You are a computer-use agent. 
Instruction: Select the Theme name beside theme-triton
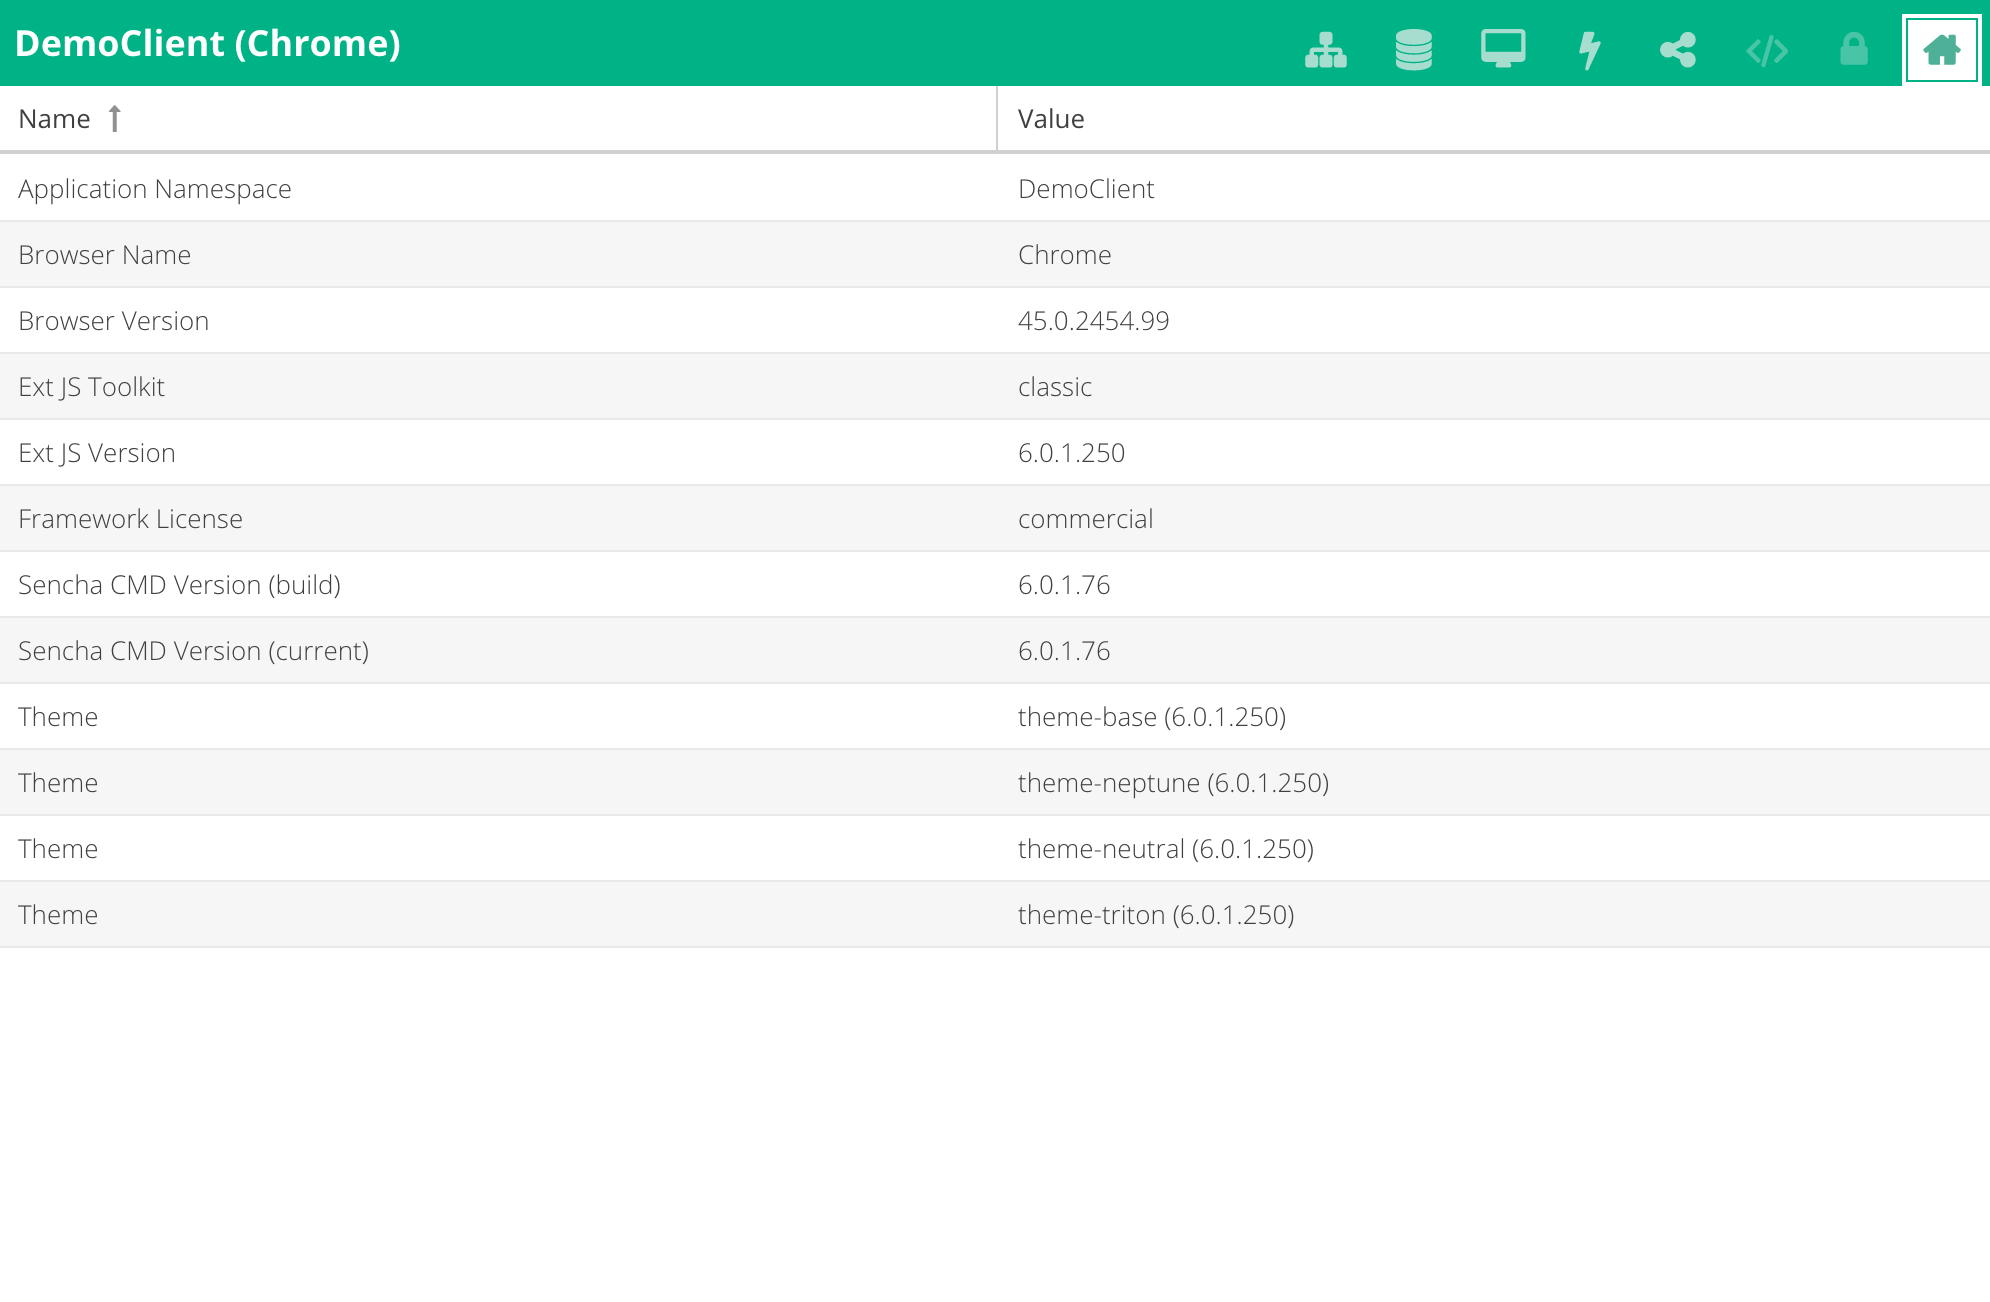58,915
